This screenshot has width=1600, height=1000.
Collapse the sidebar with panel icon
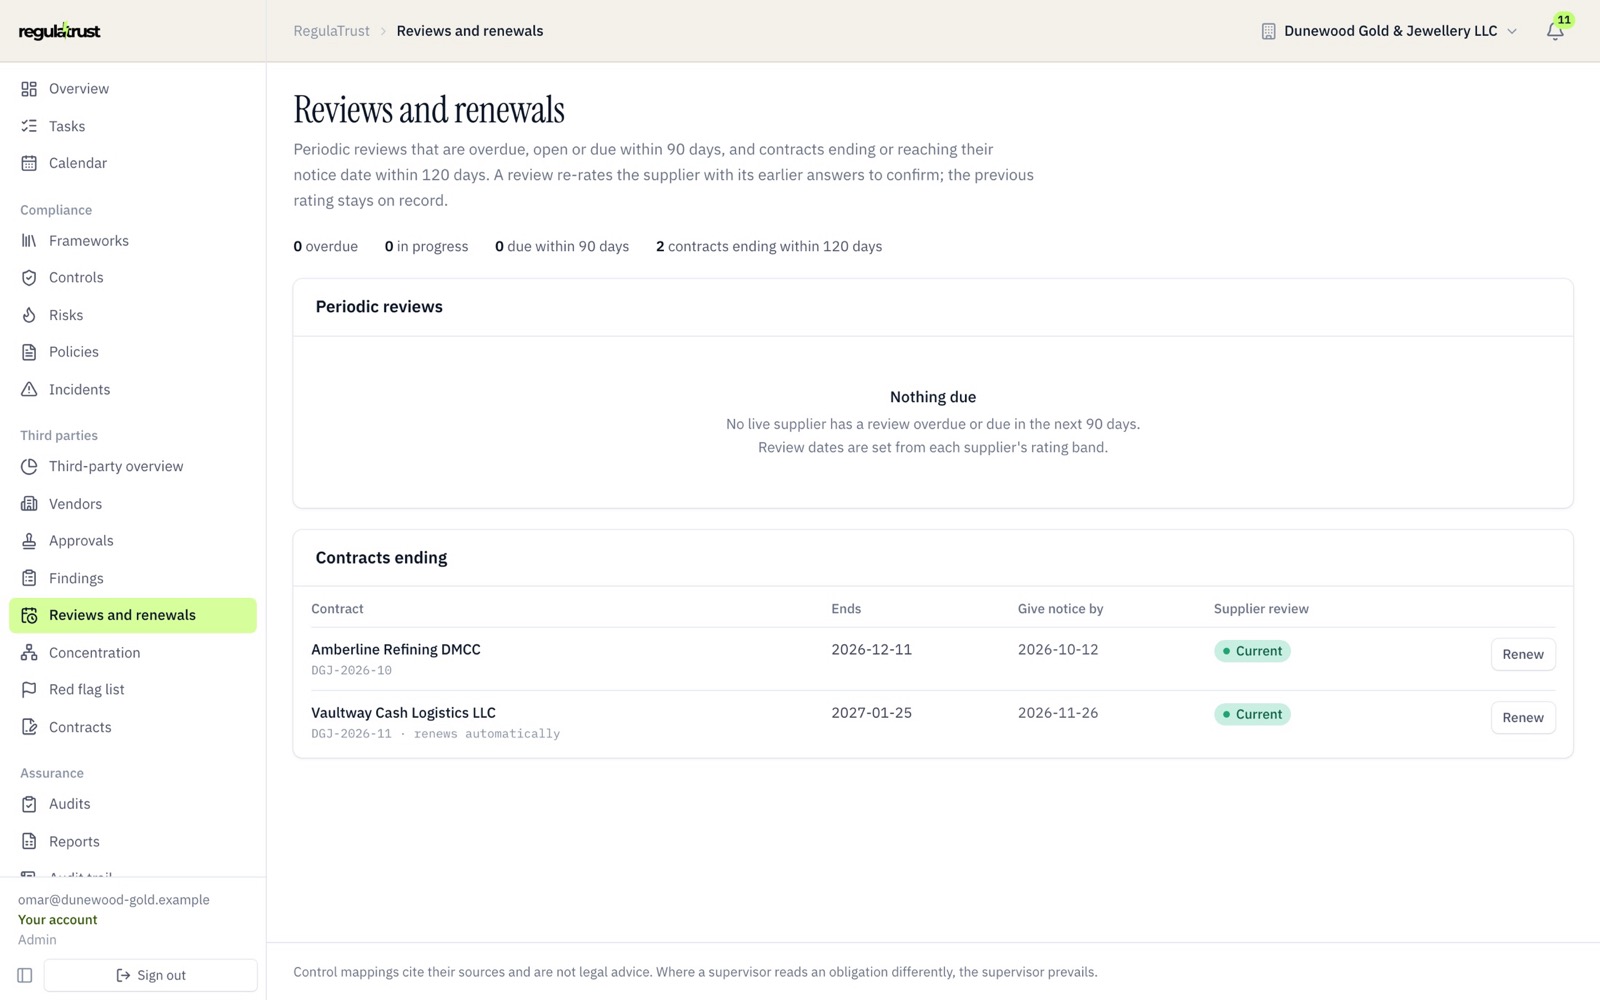25,975
